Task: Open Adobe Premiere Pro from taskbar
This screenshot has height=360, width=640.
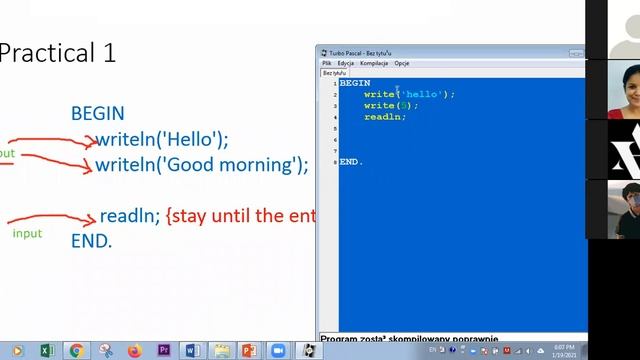Action: point(164,351)
